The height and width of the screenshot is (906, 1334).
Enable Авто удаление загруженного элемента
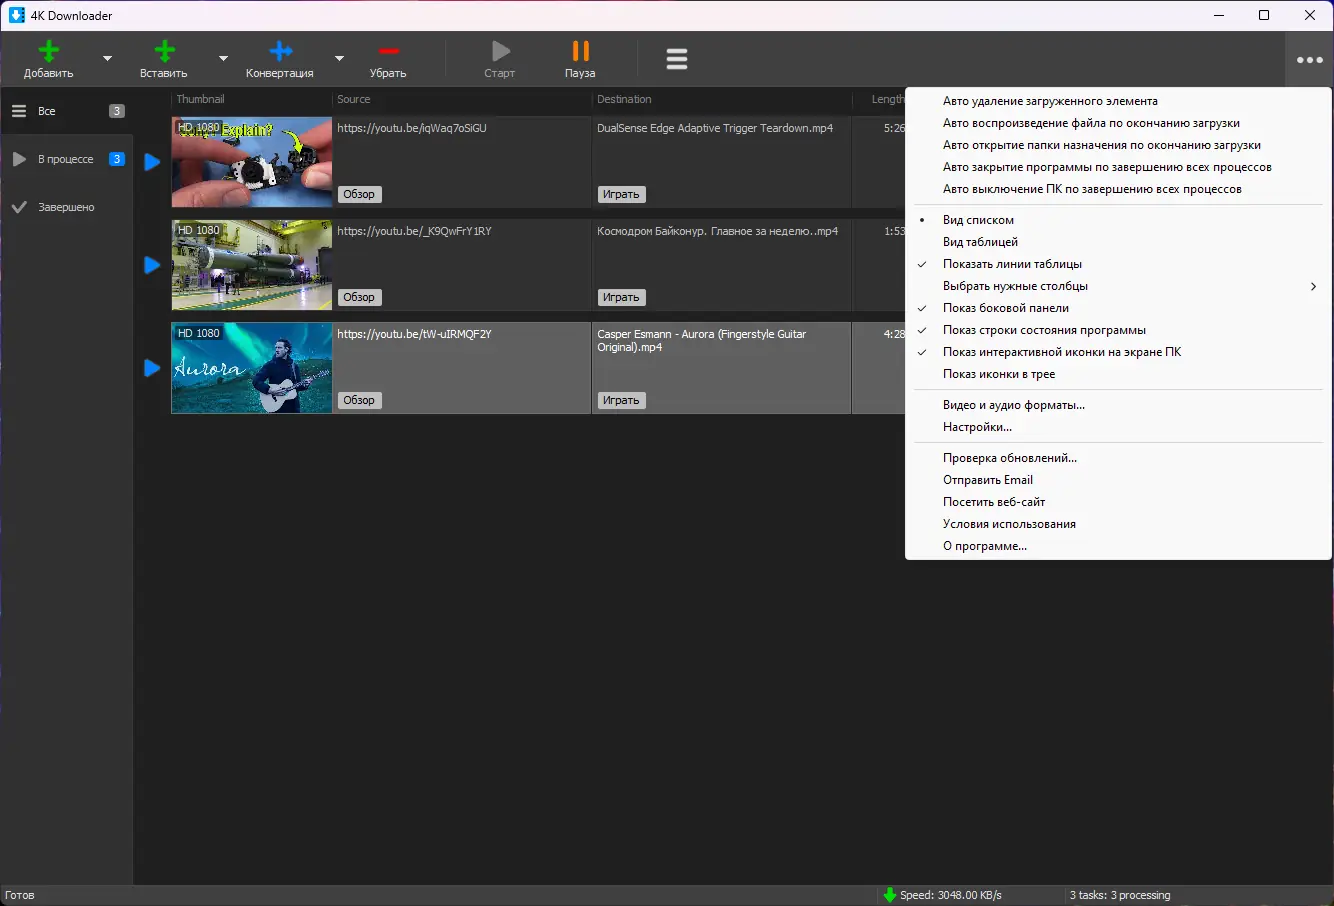(1118, 101)
